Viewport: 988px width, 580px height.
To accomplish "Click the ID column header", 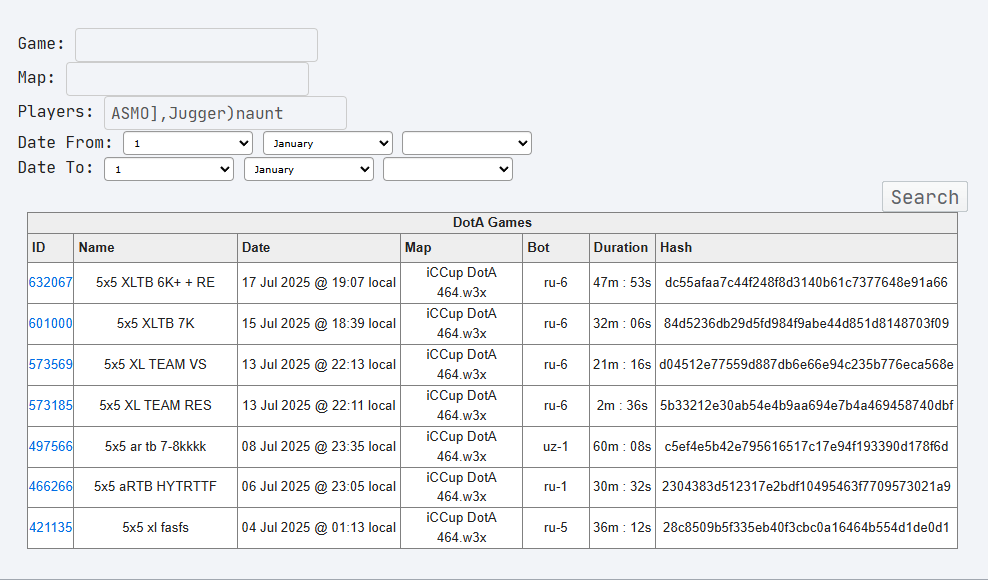I will tap(50, 248).
